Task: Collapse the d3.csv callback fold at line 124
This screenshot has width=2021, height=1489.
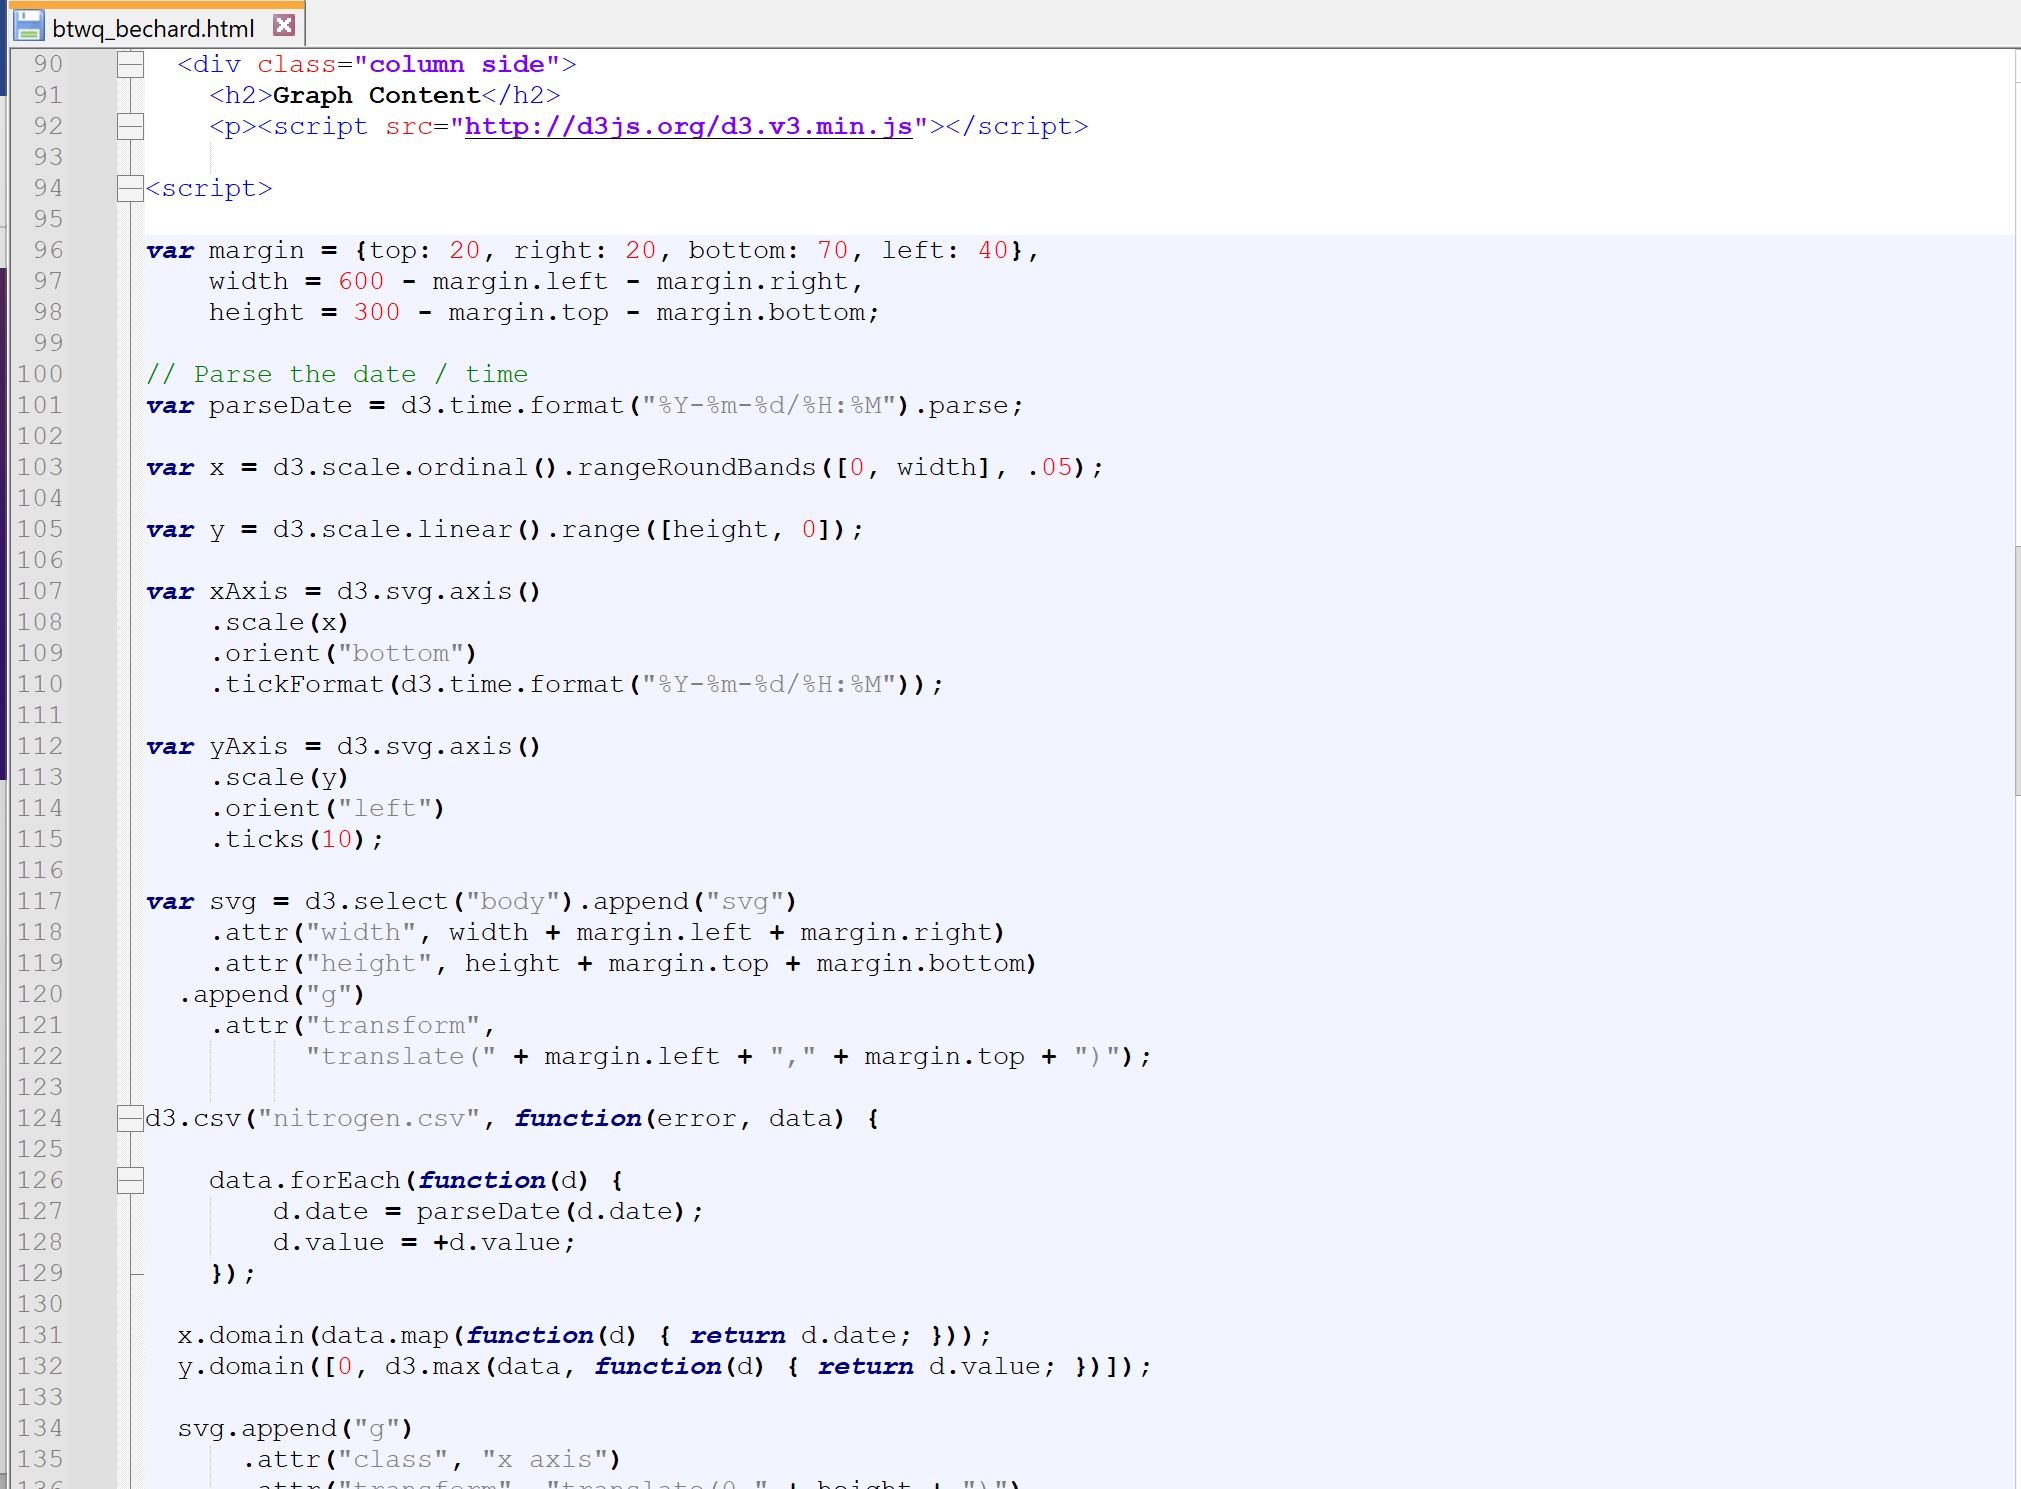Action: coord(129,1117)
